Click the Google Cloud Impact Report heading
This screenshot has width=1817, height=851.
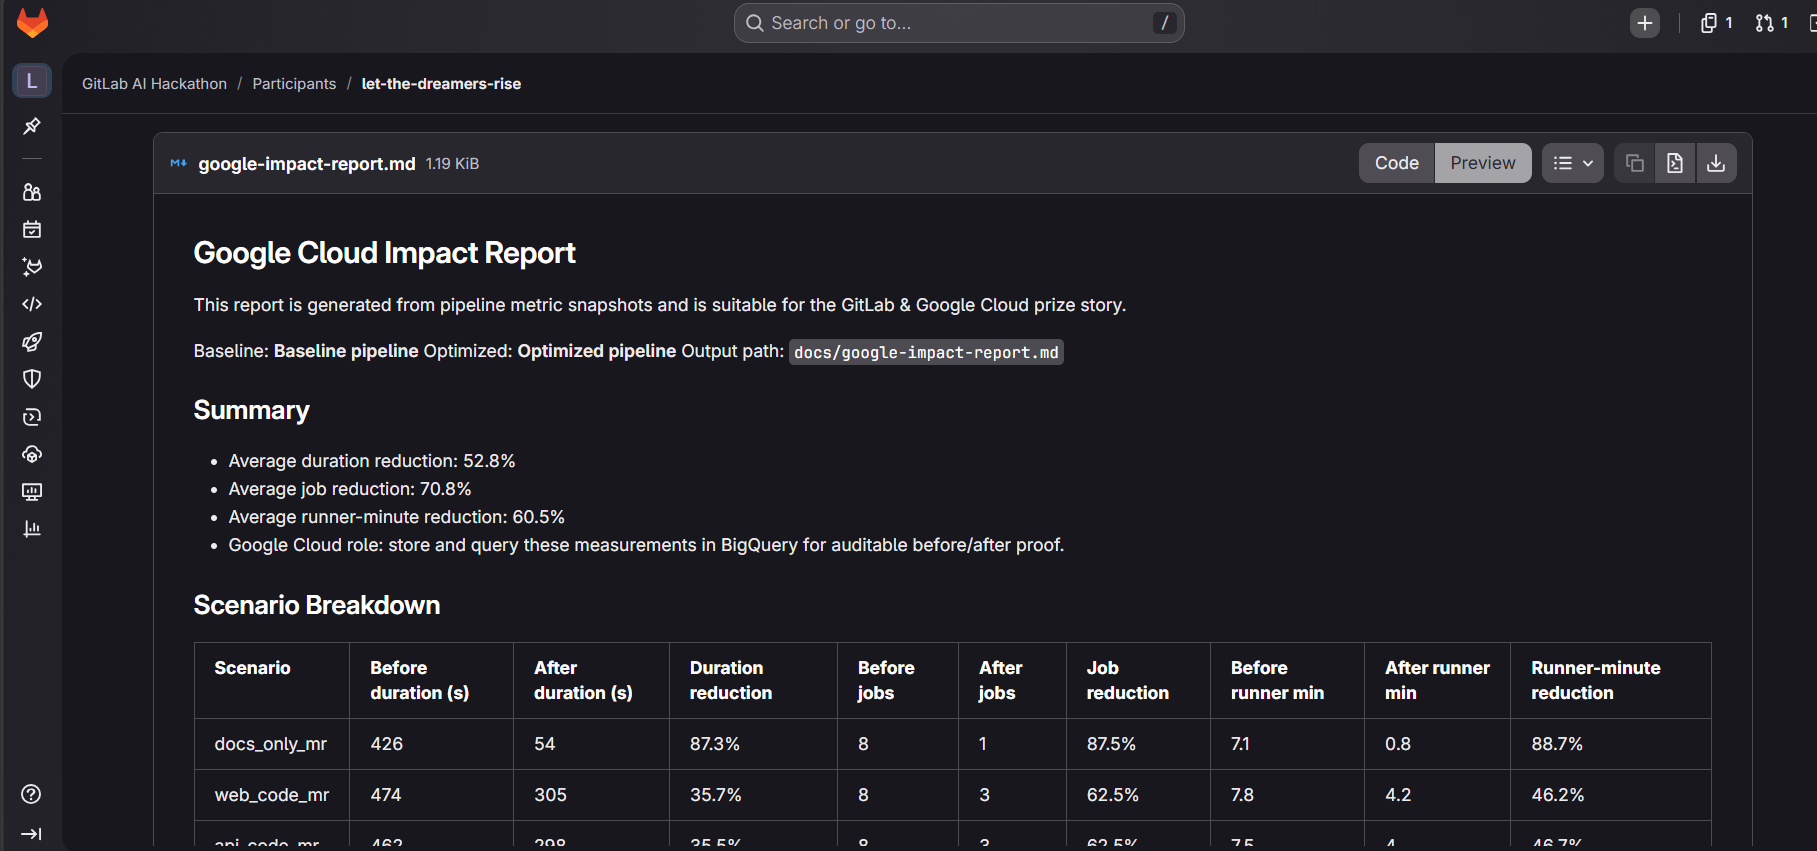click(384, 253)
